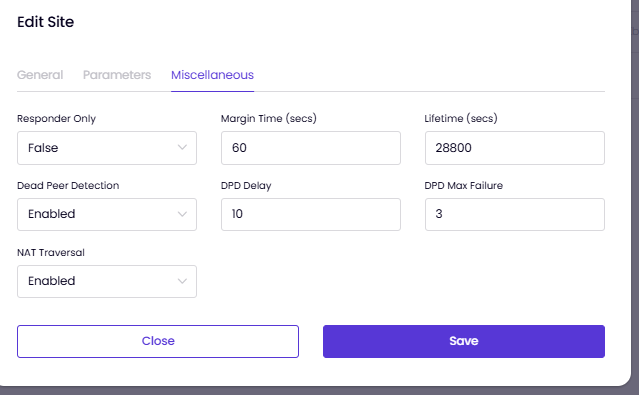Open the NAT Traversal dropdown

click(107, 281)
